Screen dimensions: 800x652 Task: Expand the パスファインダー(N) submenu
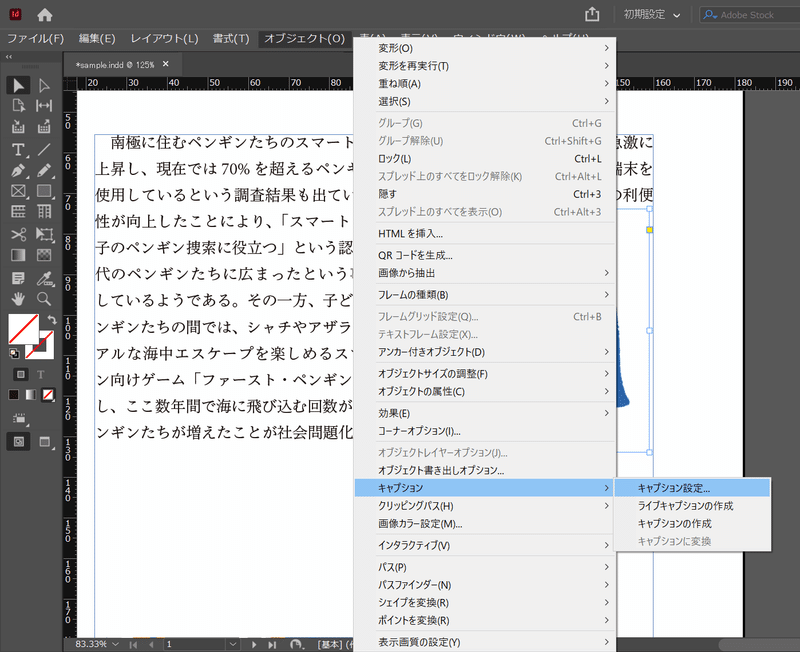coord(485,585)
